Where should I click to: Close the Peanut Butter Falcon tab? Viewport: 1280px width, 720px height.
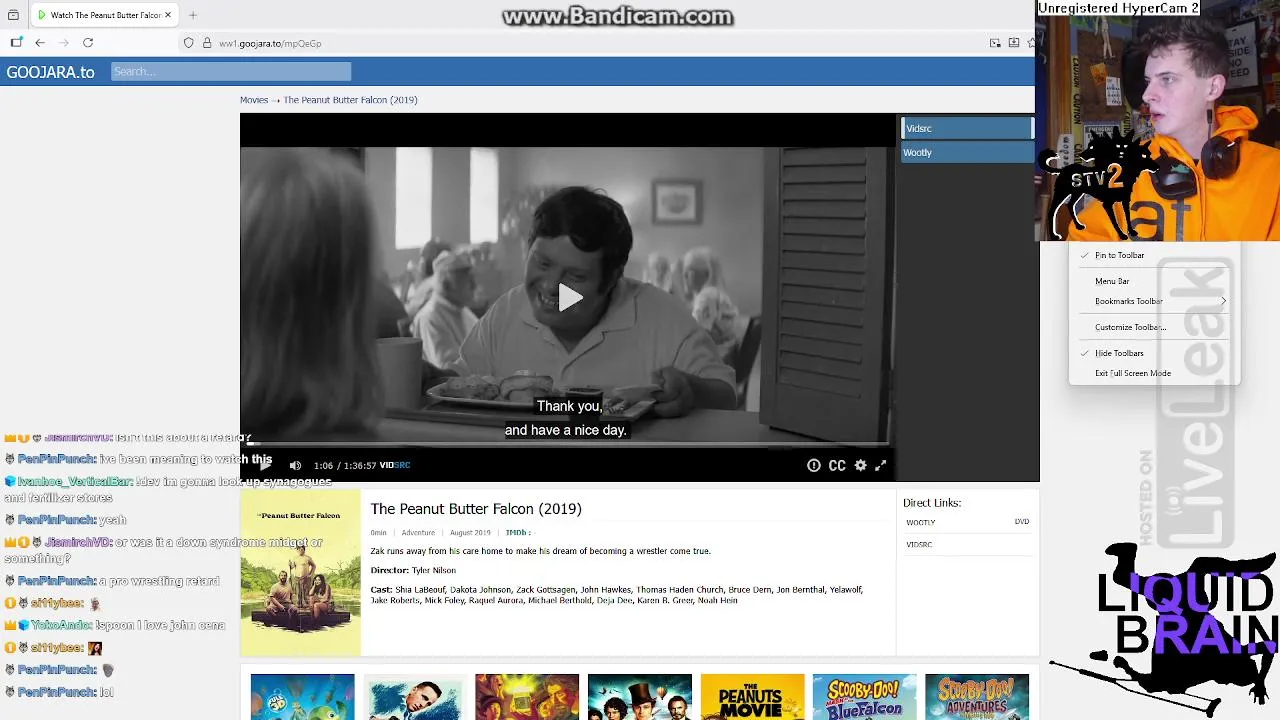point(168,15)
